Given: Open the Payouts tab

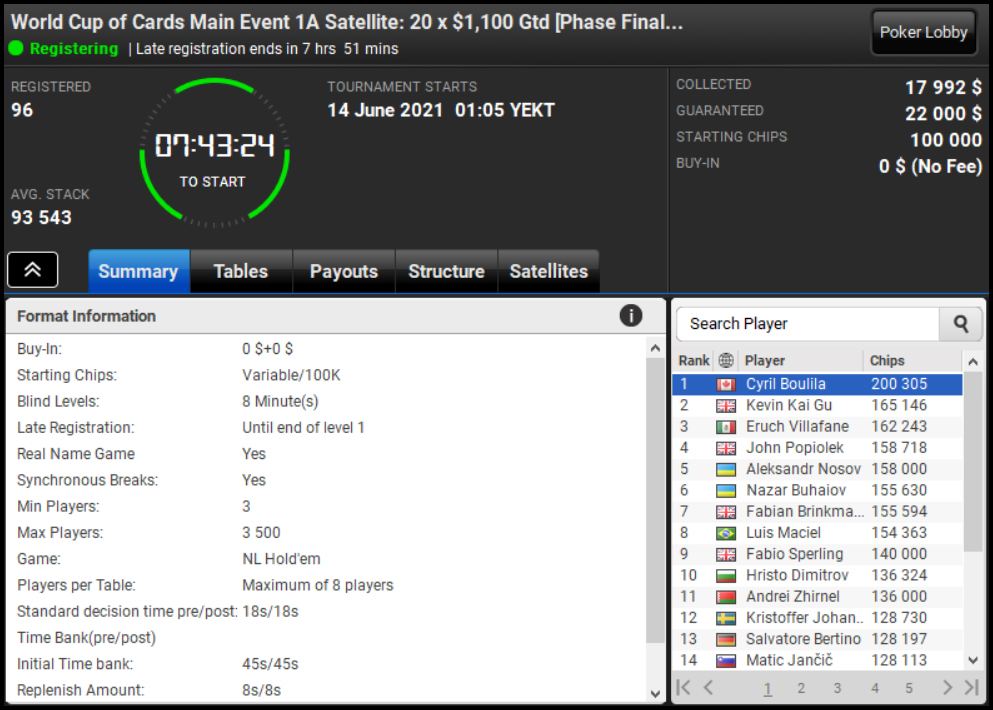Looking at the screenshot, I should coord(344,271).
